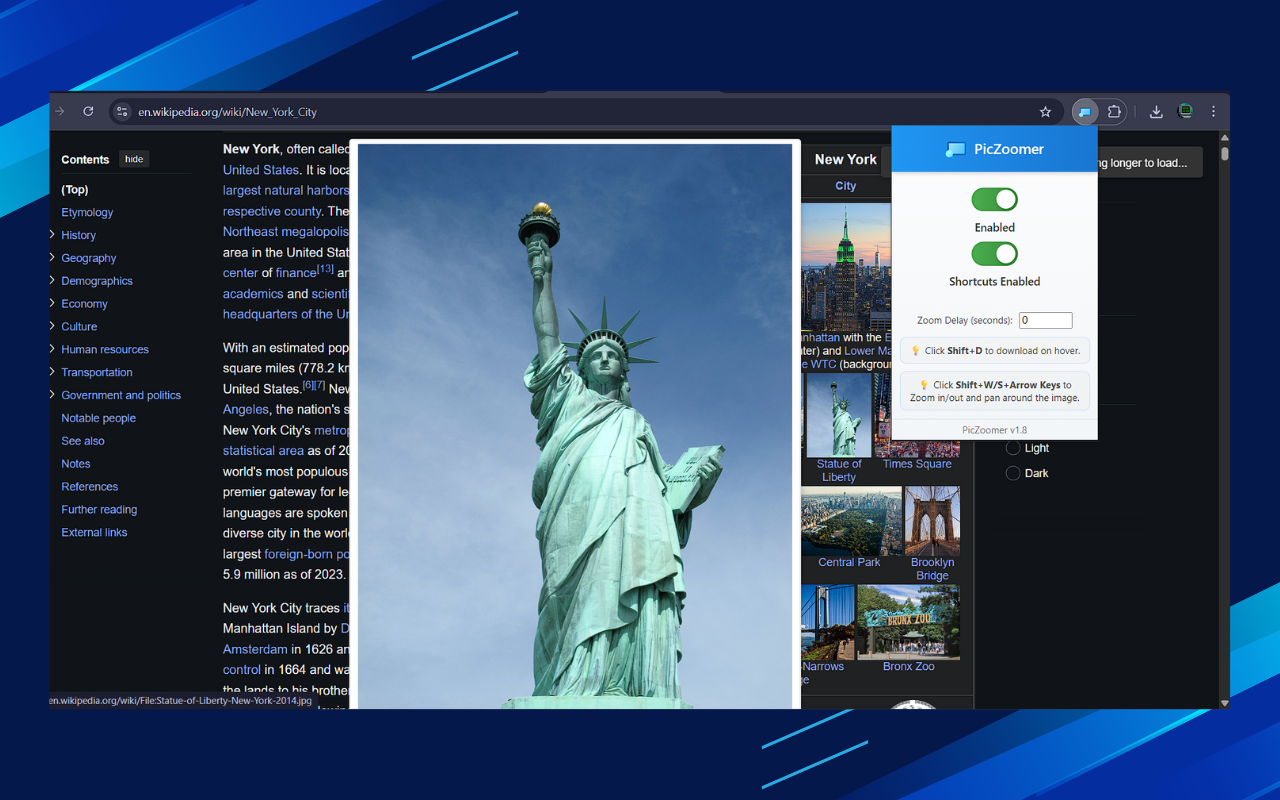Click the site information icon in the address bar
This screenshot has height=800, width=1280.
pyautogui.click(x=121, y=112)
